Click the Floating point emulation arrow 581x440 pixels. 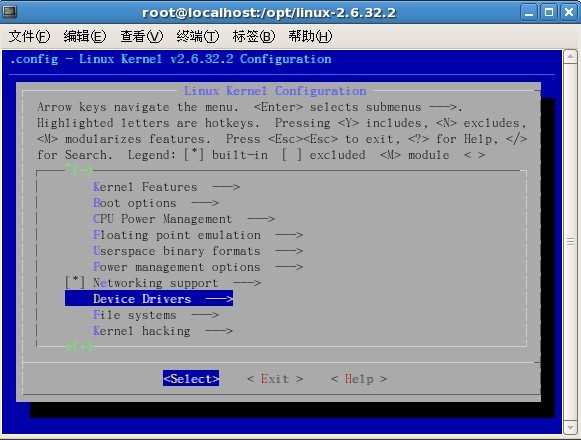click(289, 235)
